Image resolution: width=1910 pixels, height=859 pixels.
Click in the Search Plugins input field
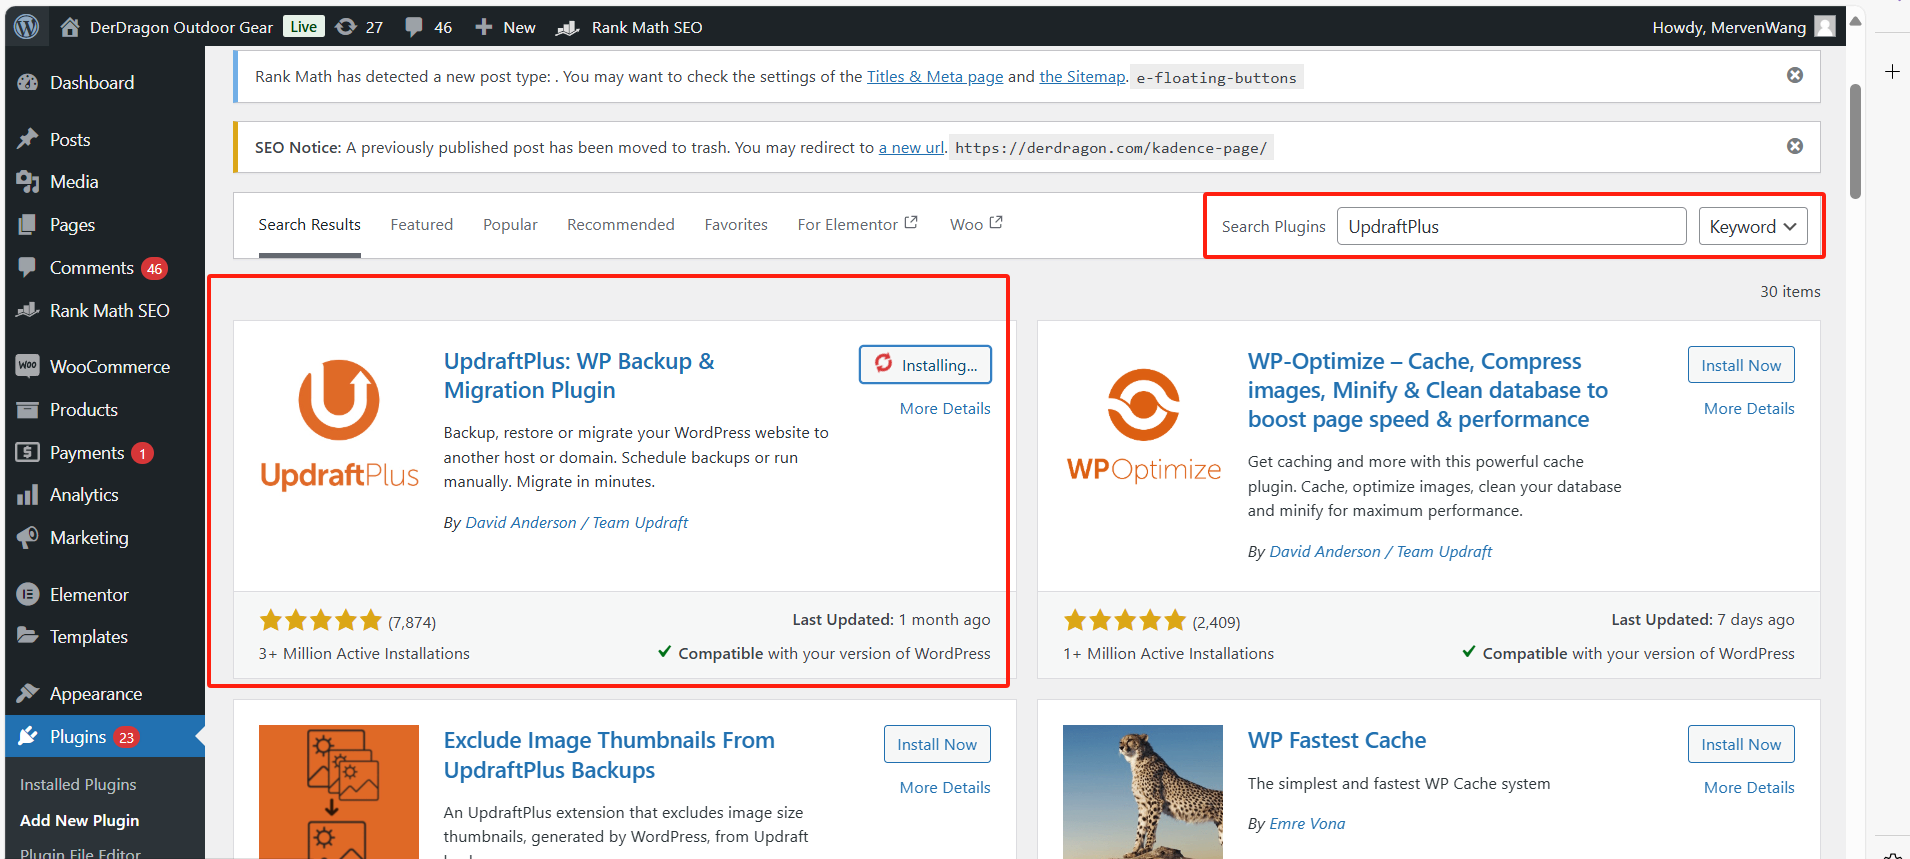(x=1510, y=227)
